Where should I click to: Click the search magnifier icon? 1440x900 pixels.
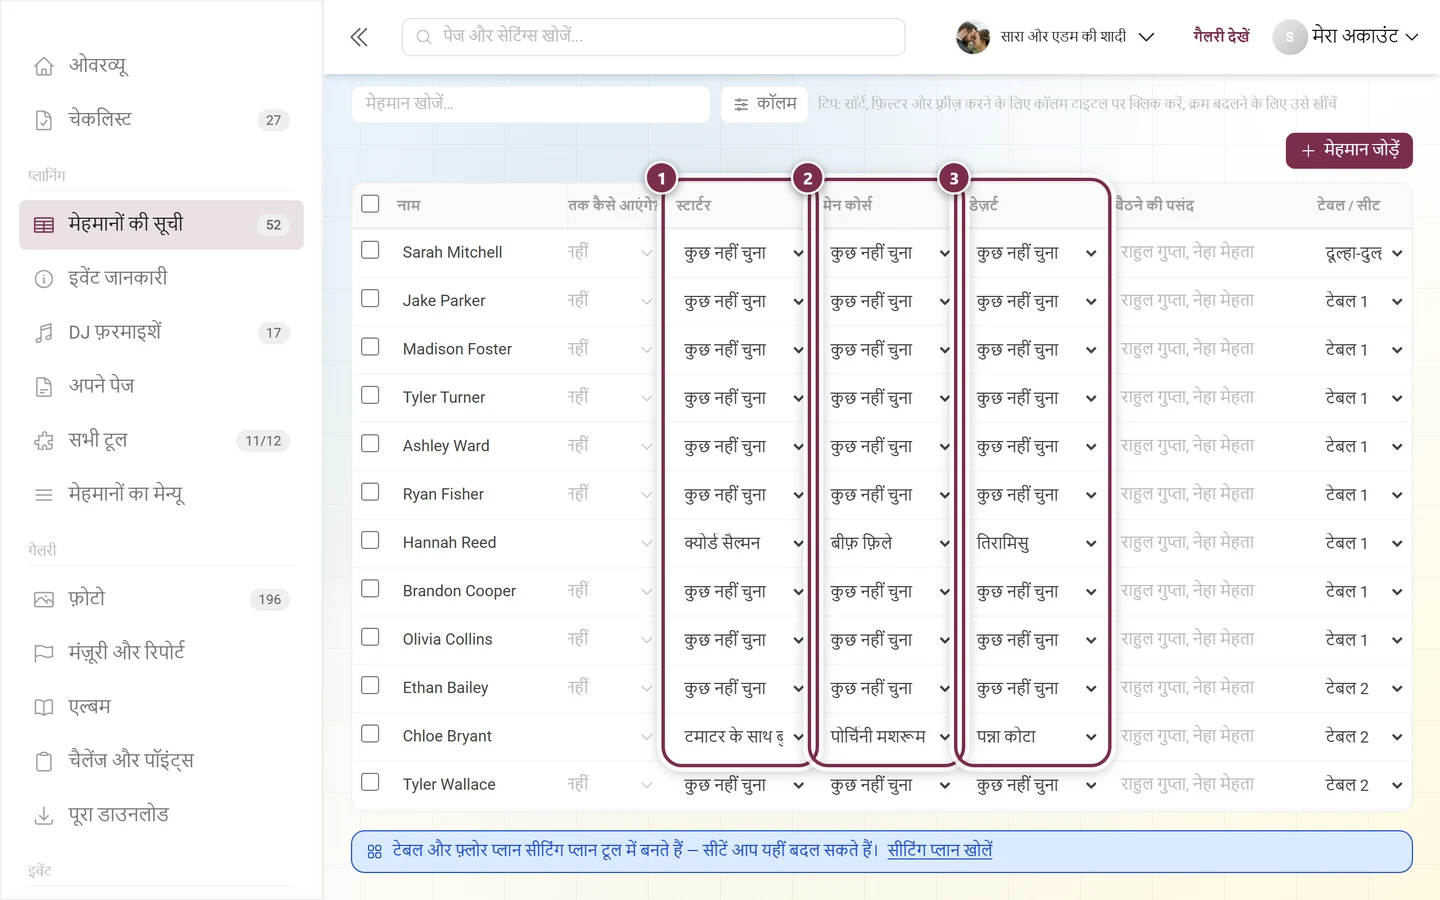424,37
